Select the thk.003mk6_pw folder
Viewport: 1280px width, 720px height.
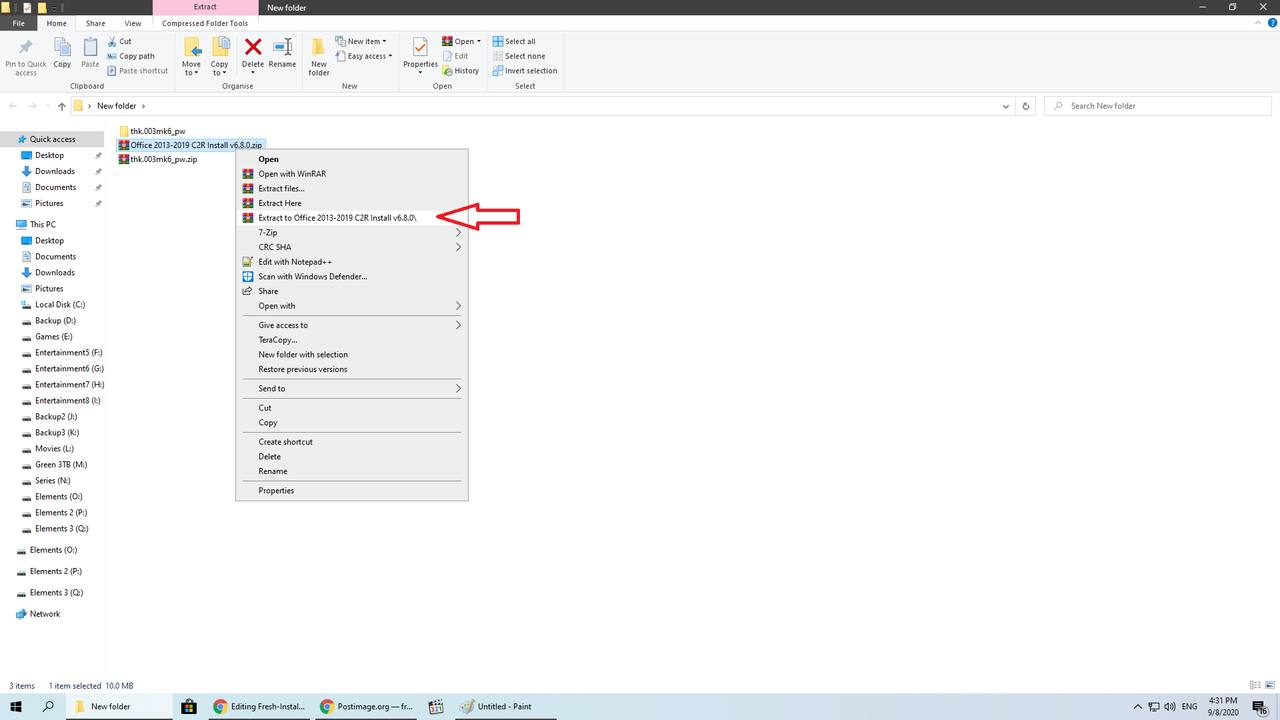pyautogui.click(x=152, y=131)
